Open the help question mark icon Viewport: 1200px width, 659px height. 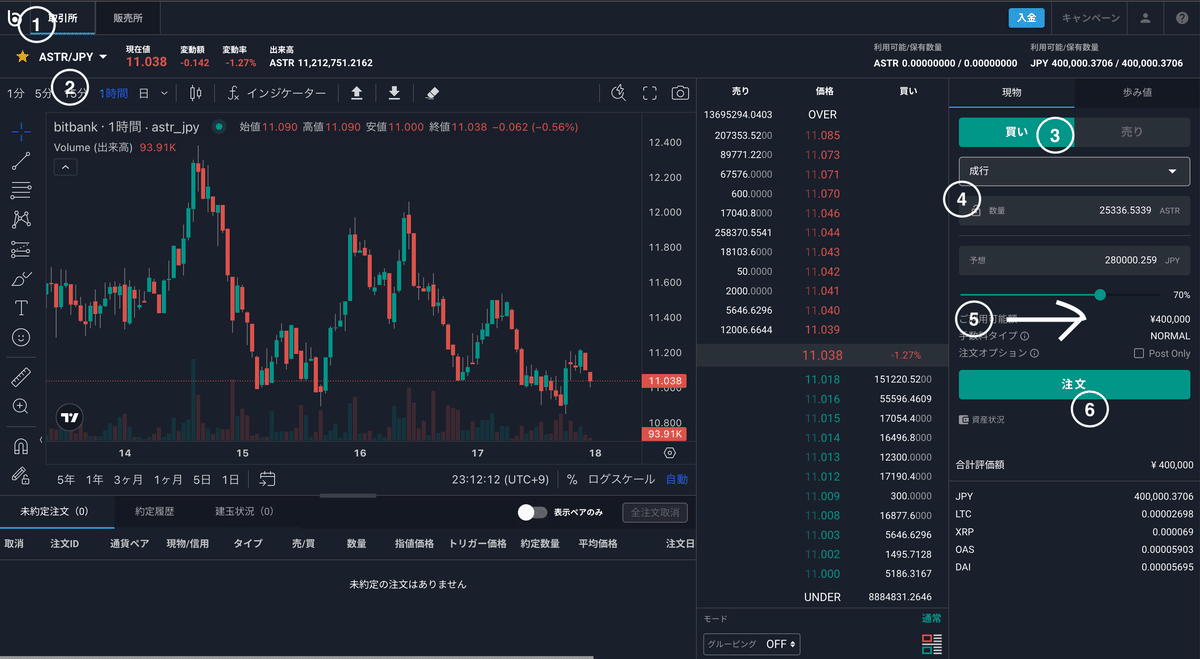pyautogui.click(x=1182, y=17)
